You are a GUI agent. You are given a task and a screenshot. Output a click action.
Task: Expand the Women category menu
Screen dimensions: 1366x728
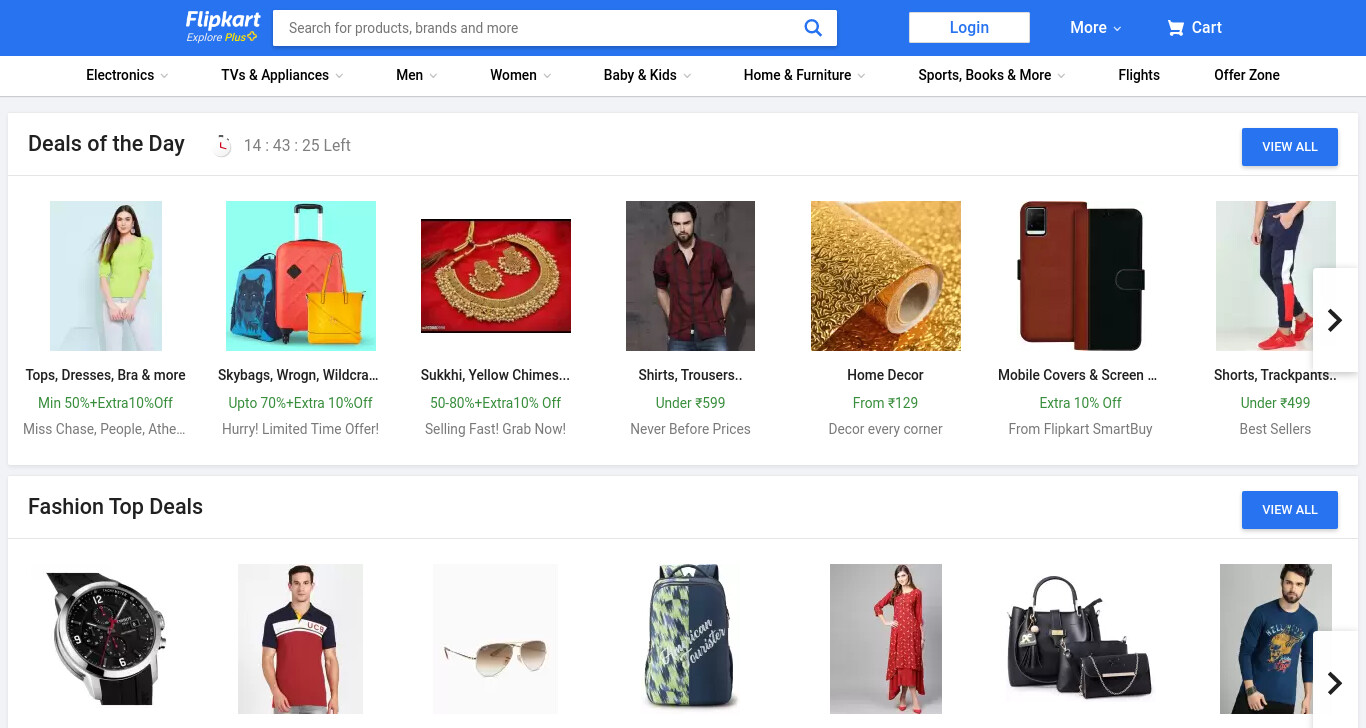[x=520, y=75]
